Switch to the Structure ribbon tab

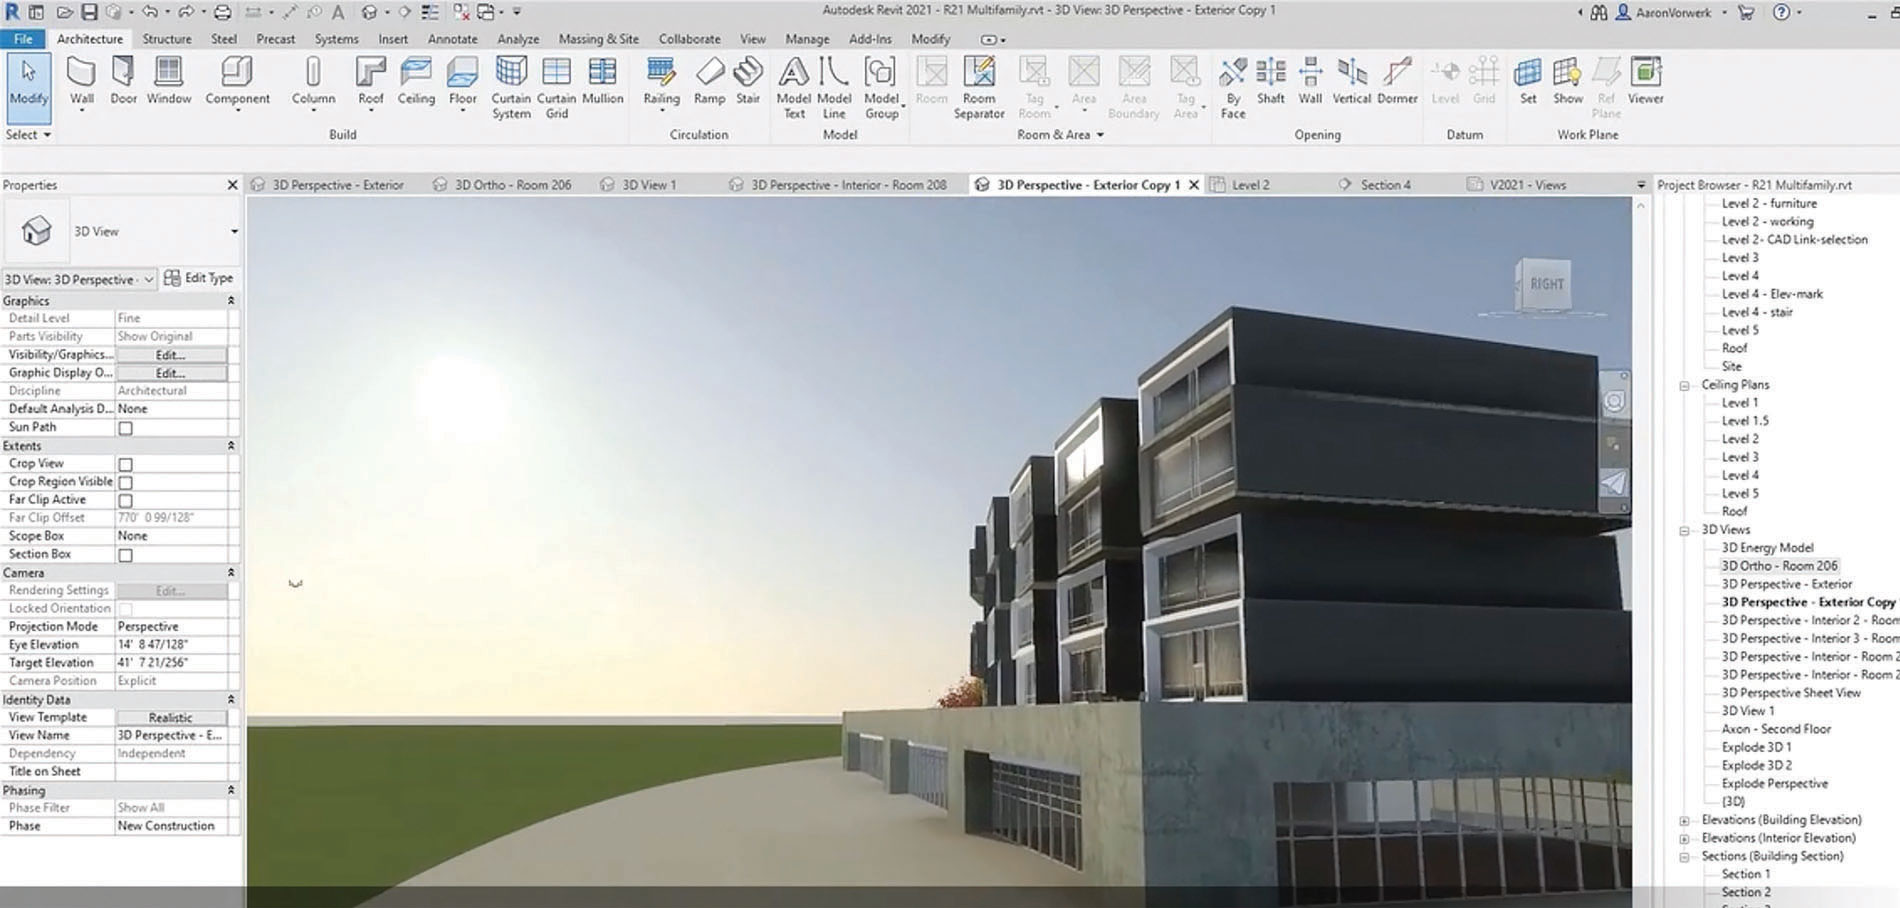[167, 39]
